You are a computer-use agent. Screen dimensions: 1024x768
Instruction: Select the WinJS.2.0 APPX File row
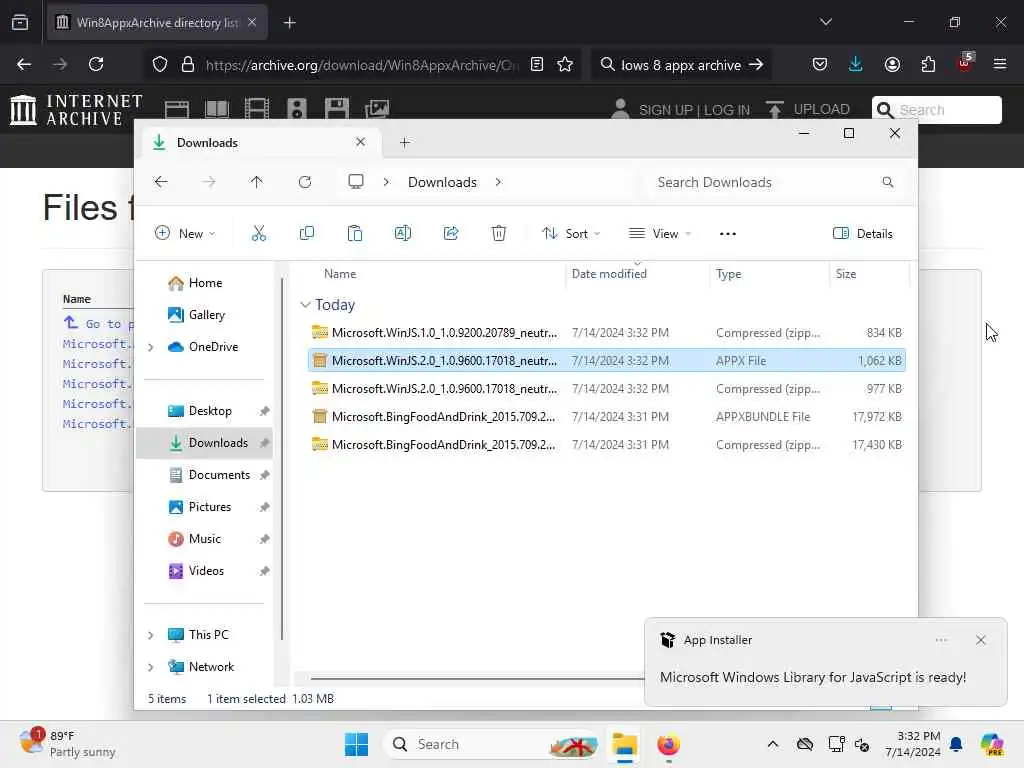pyautogui.click(x=607, y=360)
